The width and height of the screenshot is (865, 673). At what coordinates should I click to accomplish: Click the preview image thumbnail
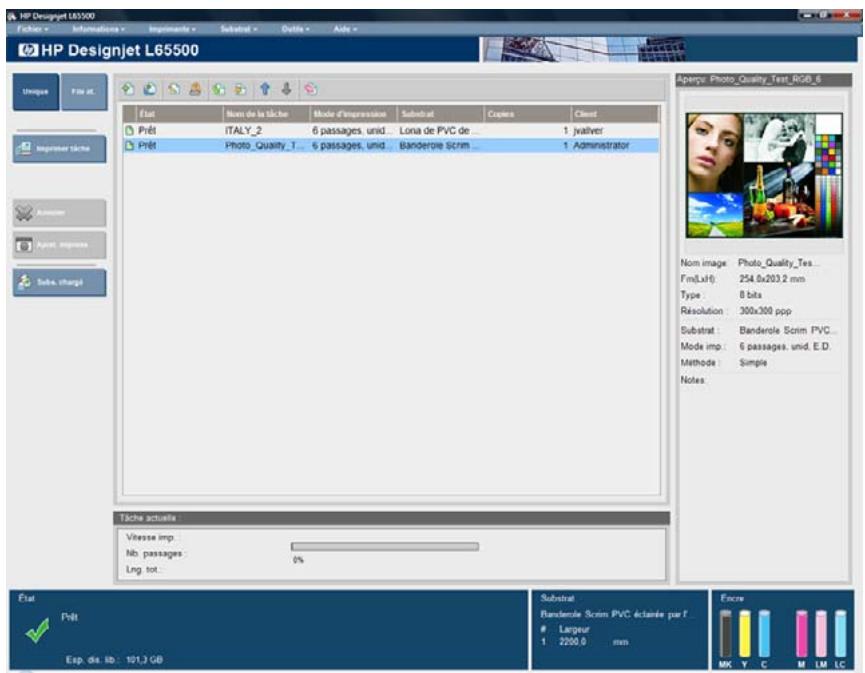(764, 175)
